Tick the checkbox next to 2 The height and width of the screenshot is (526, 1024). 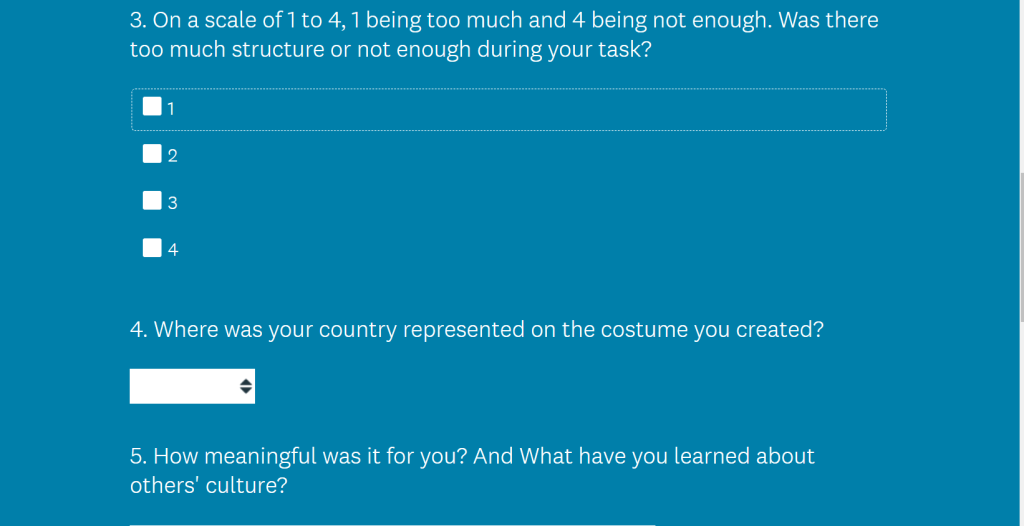coord(152,154)
